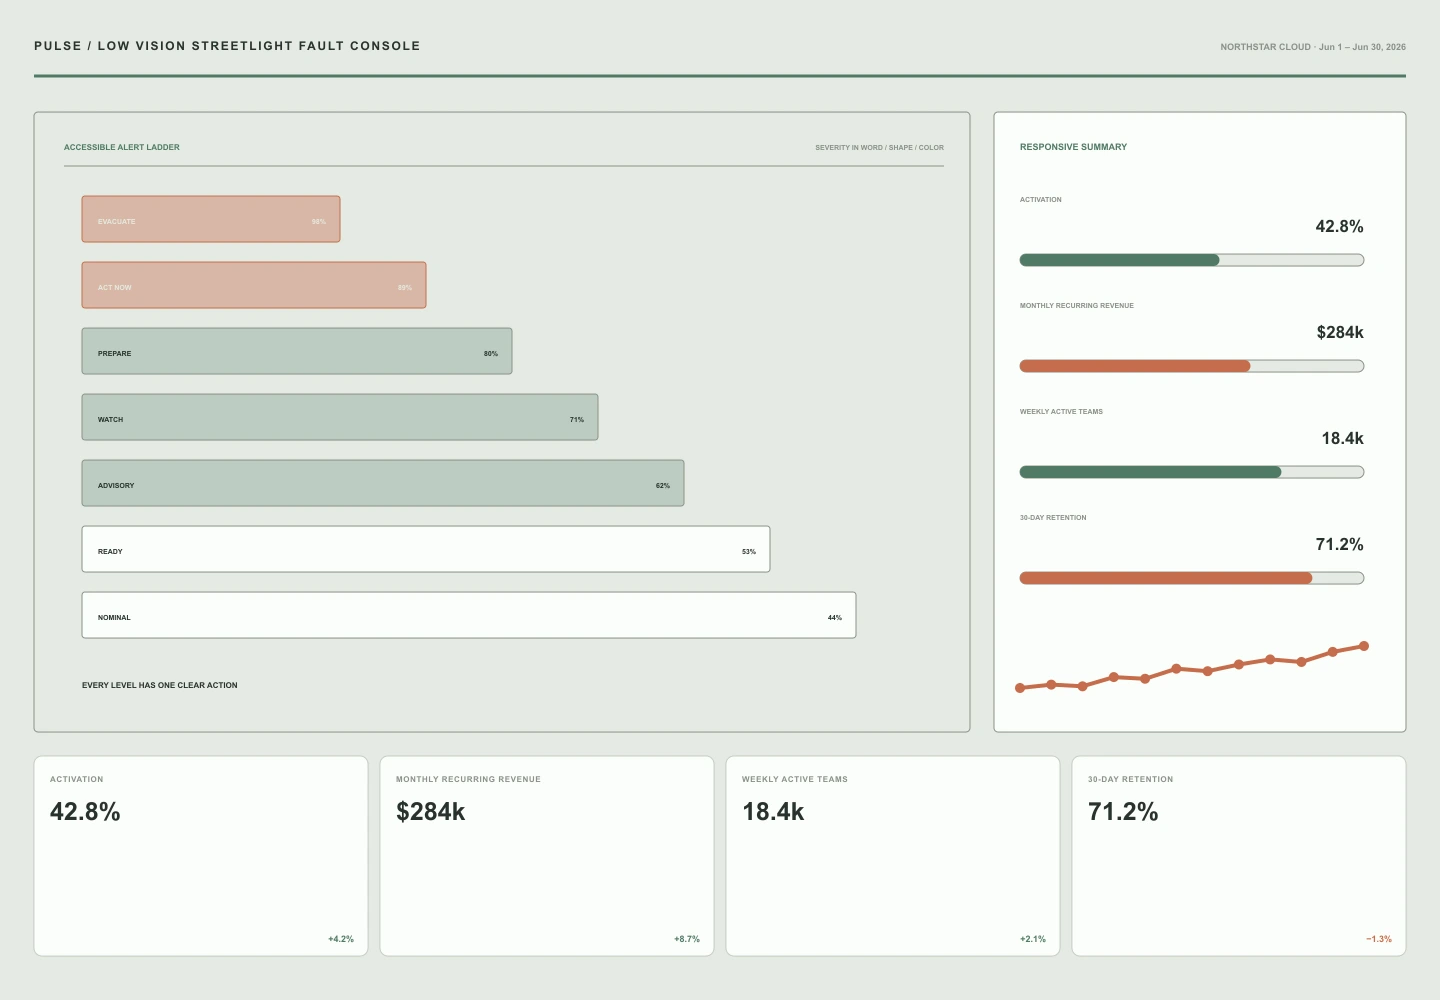Click the first point on the trend line

(x=1020, y=688)
